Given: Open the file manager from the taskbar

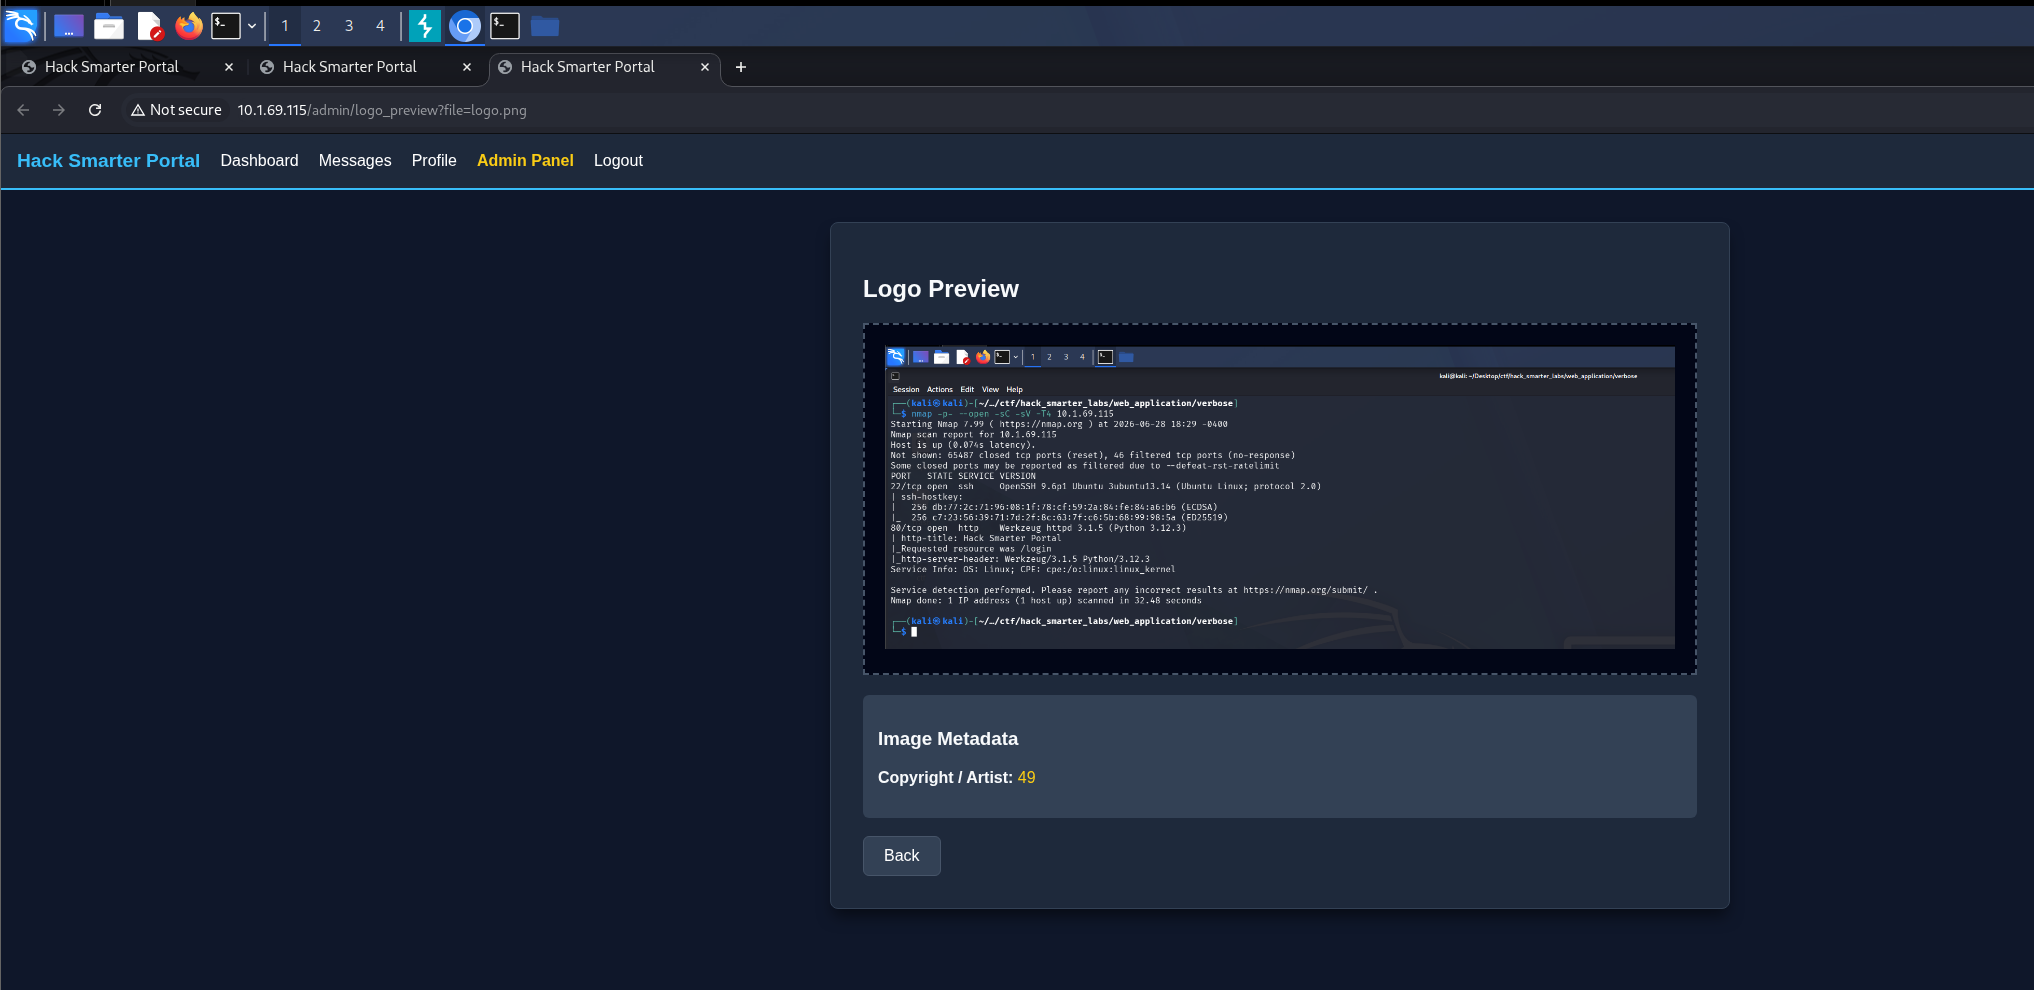Looking at the screenshot, I should 109,26.
